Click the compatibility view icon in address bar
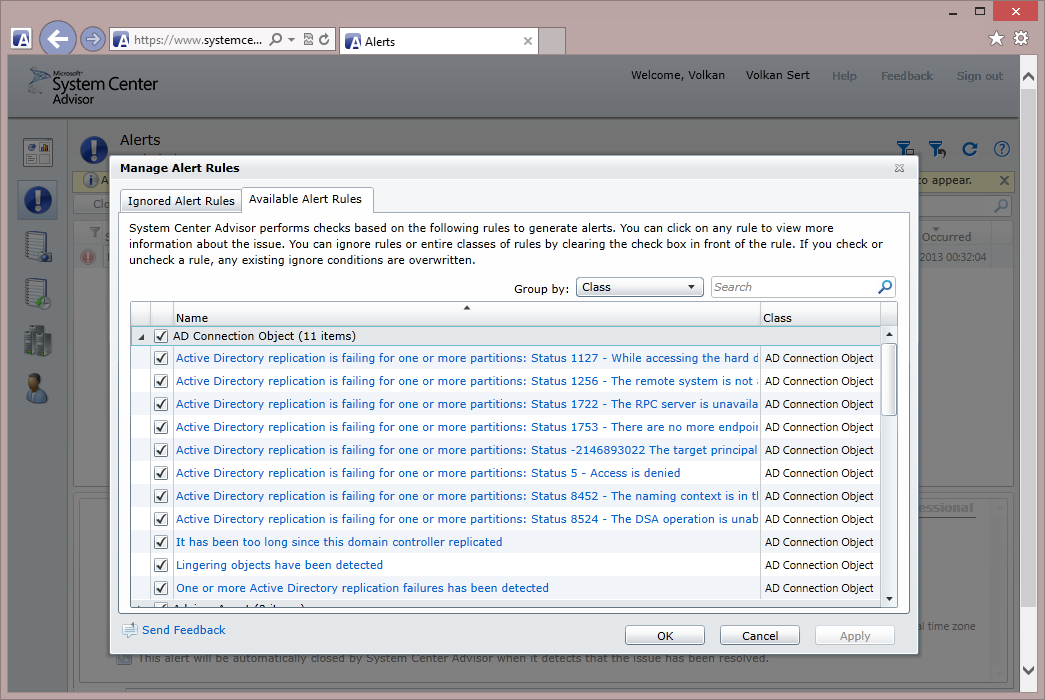The image size is (1045, 700). (x=308, y=40)
